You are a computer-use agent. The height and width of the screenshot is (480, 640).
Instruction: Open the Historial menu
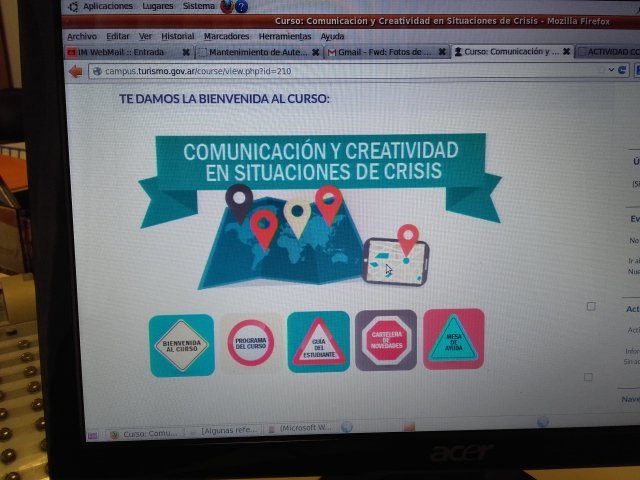[178, 36]
